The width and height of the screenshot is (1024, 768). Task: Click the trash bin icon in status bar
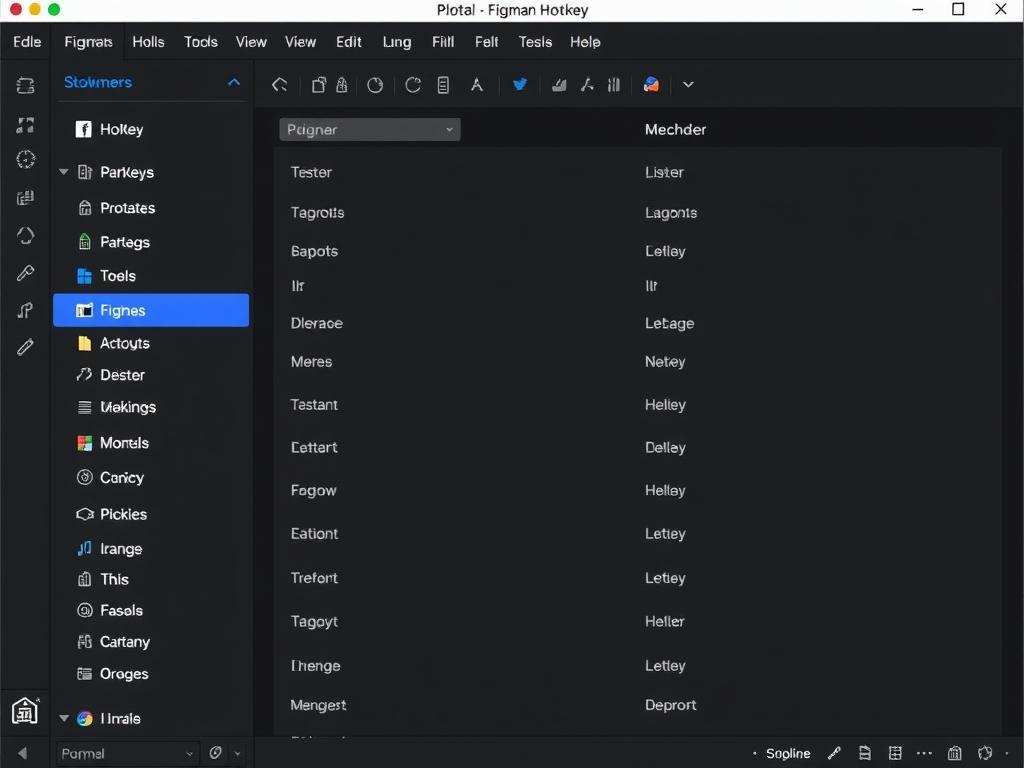[954, 754]
